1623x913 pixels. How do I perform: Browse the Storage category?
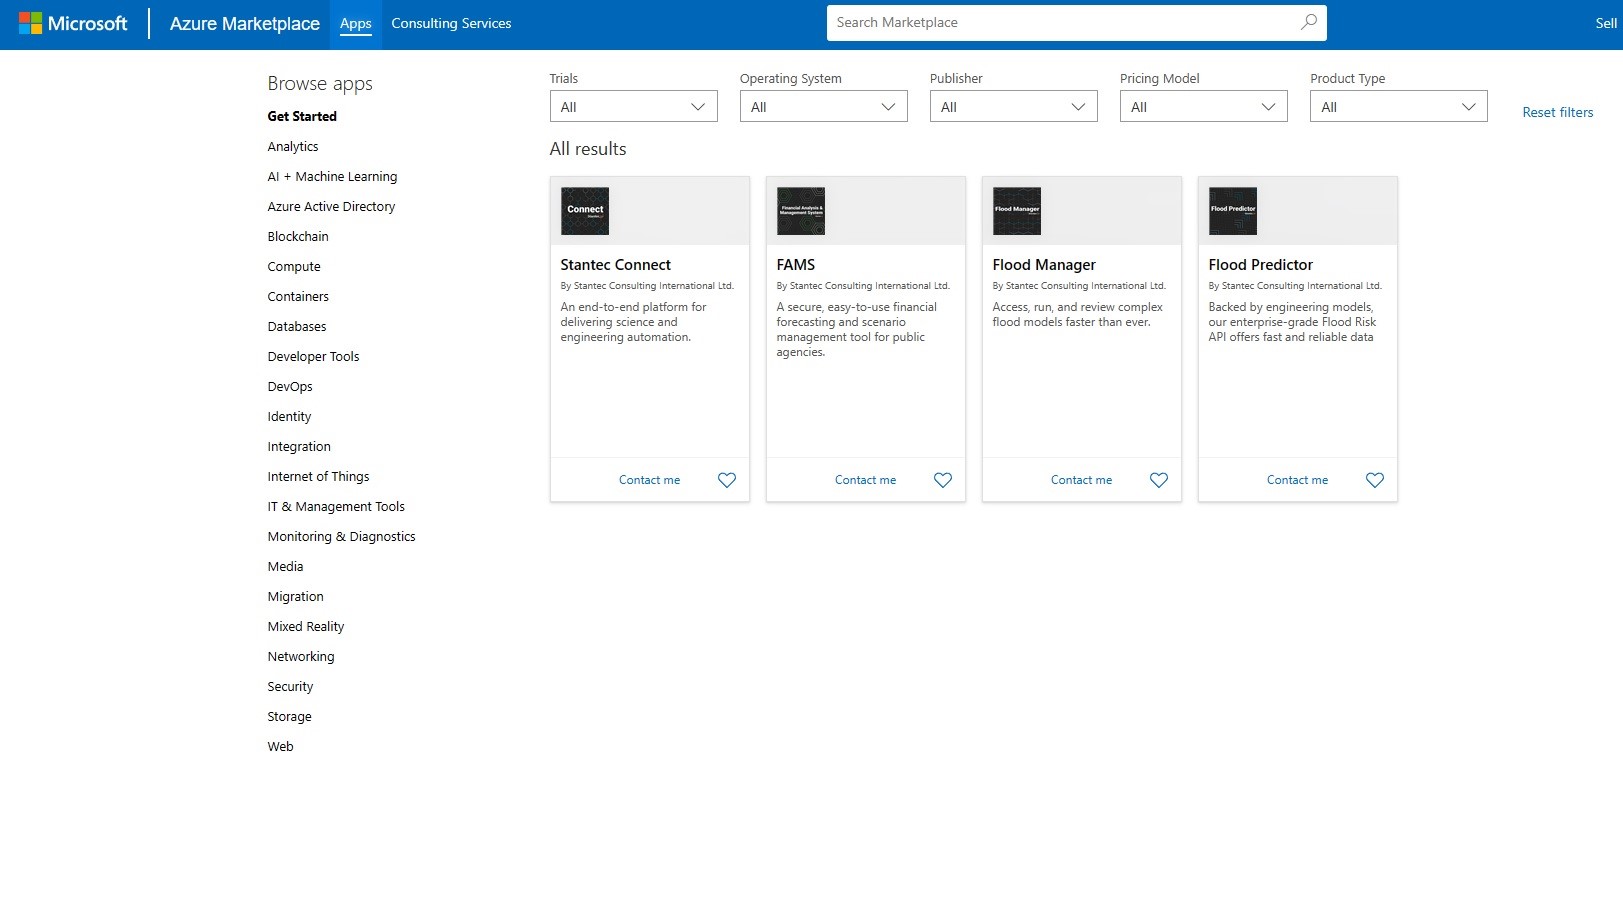[289, 716]
